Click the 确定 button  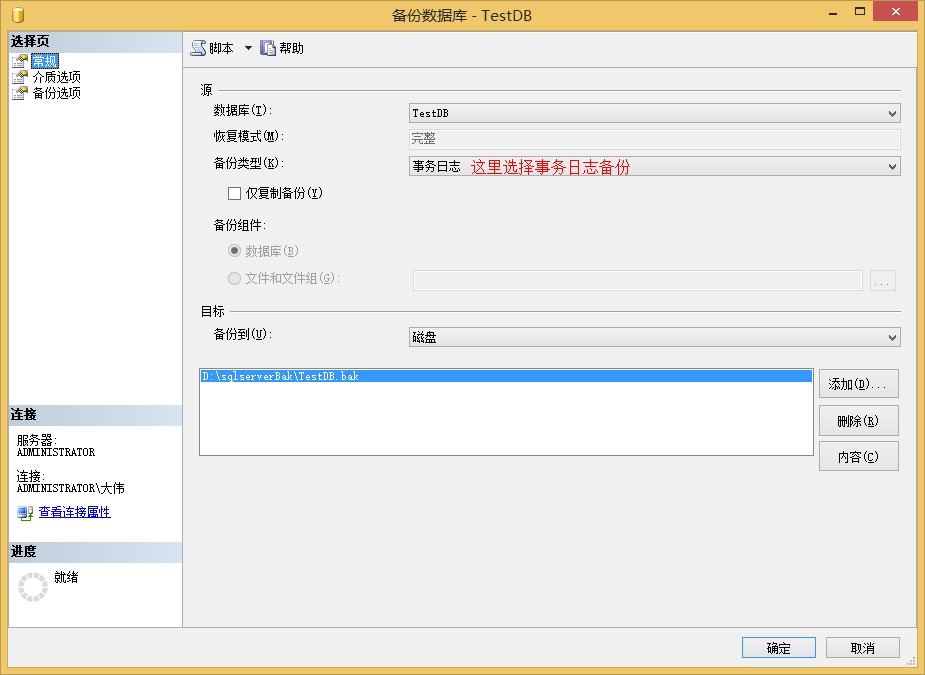pyautogui.click(x=779, y=648)
